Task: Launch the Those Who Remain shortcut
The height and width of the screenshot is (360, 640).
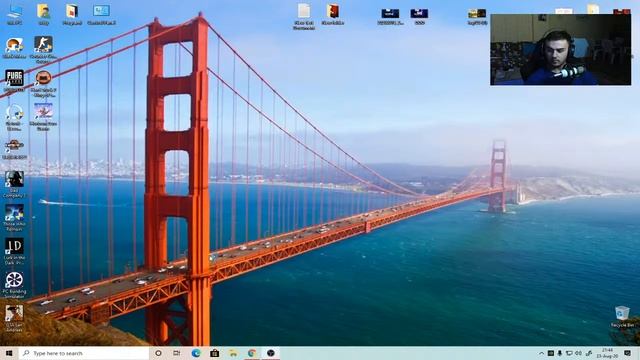Action: click(x=14, y=218)
